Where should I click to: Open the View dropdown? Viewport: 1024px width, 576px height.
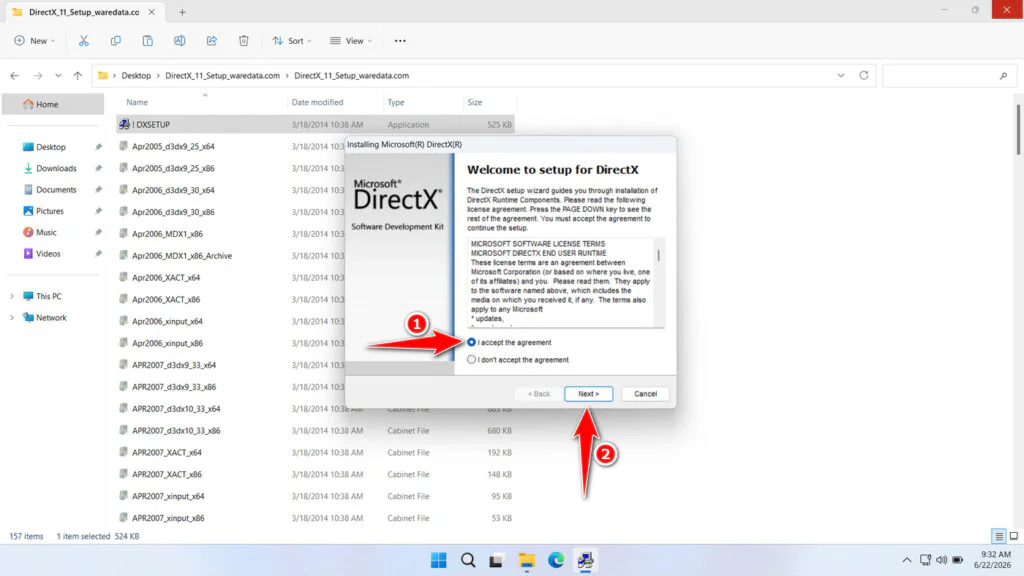point(351,40)
